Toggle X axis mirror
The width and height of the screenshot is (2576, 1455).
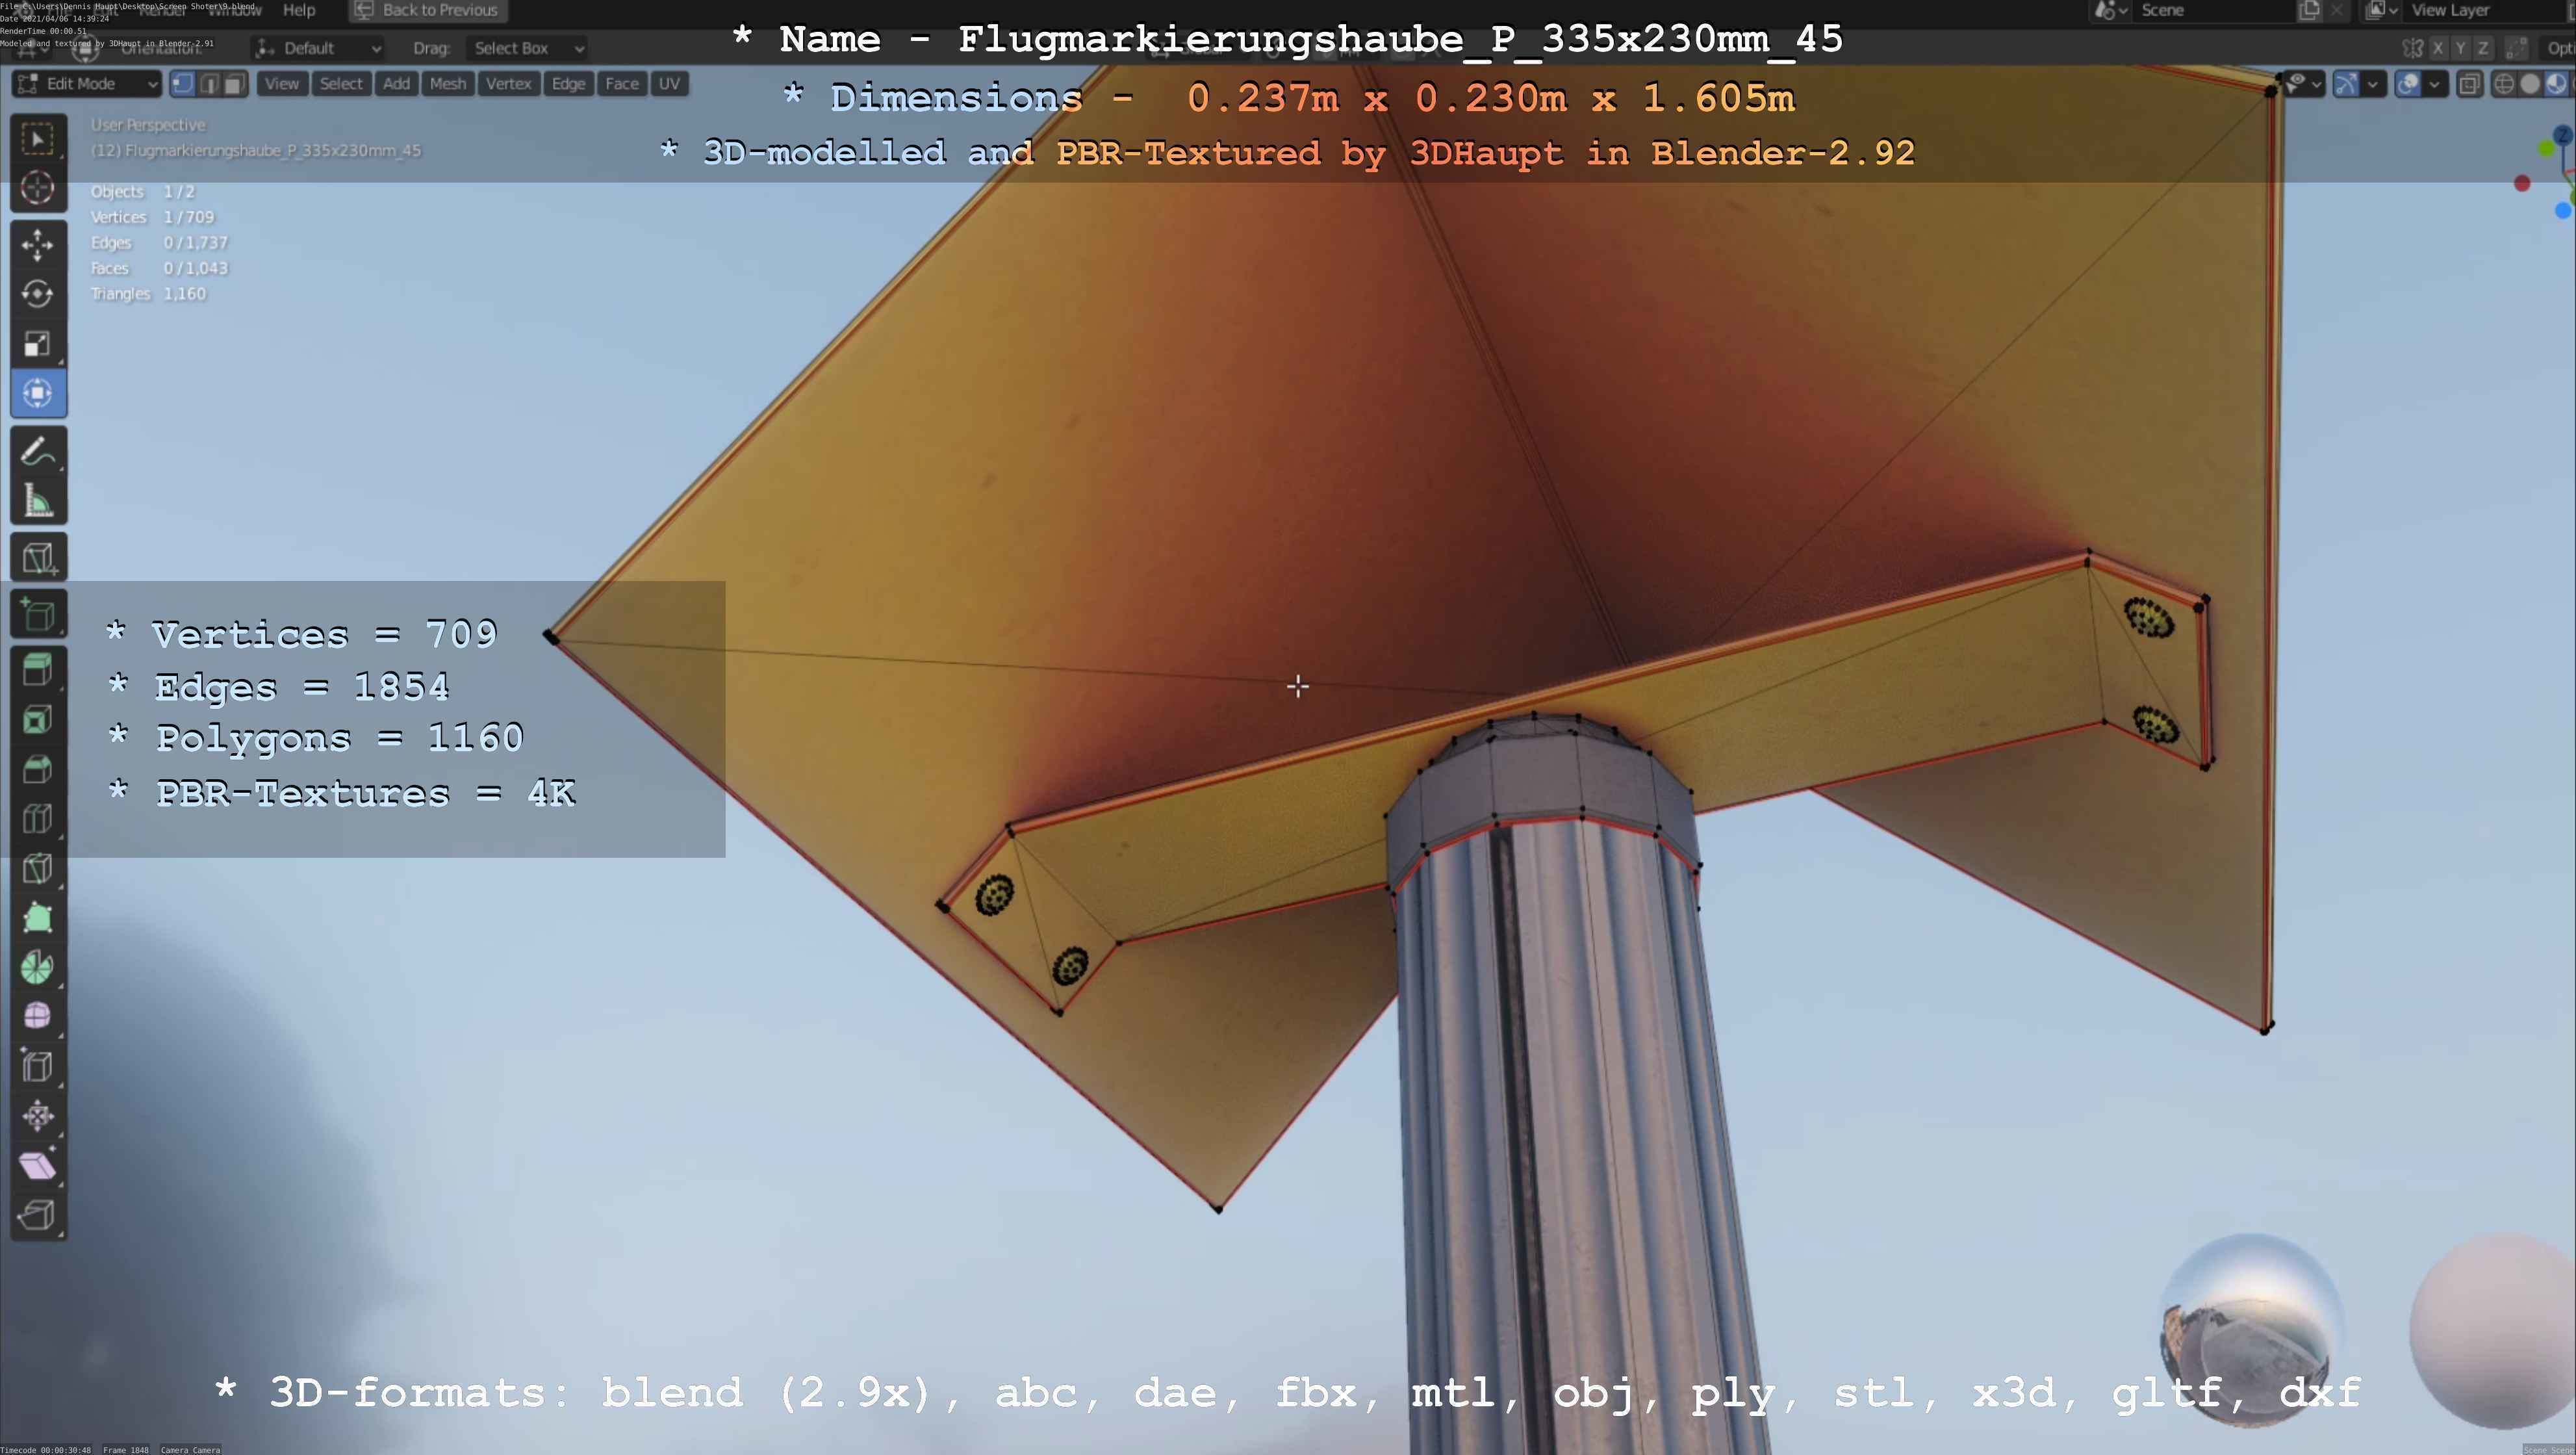coord(2438,48)
